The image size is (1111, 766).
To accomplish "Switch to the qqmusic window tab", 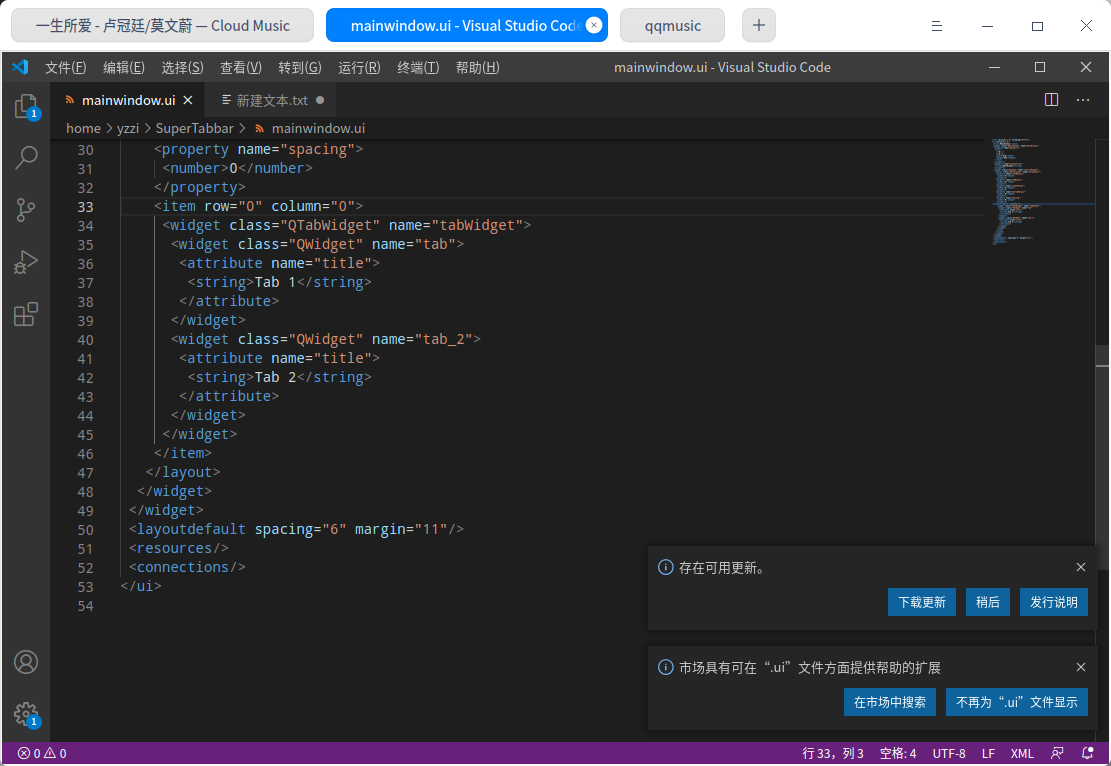I will [x=672, y=26].
